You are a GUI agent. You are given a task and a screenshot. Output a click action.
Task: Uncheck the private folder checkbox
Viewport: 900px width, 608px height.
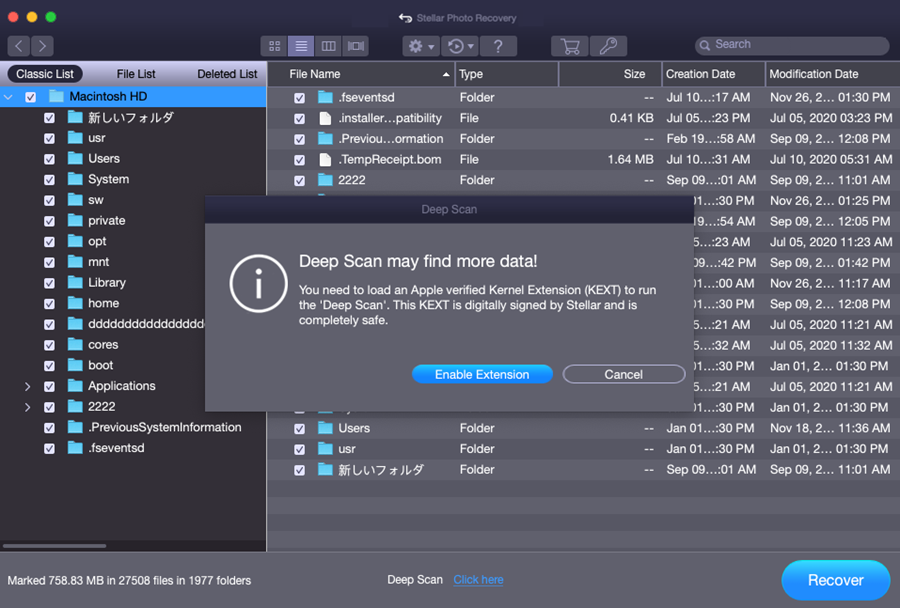(x=49, y=221)
